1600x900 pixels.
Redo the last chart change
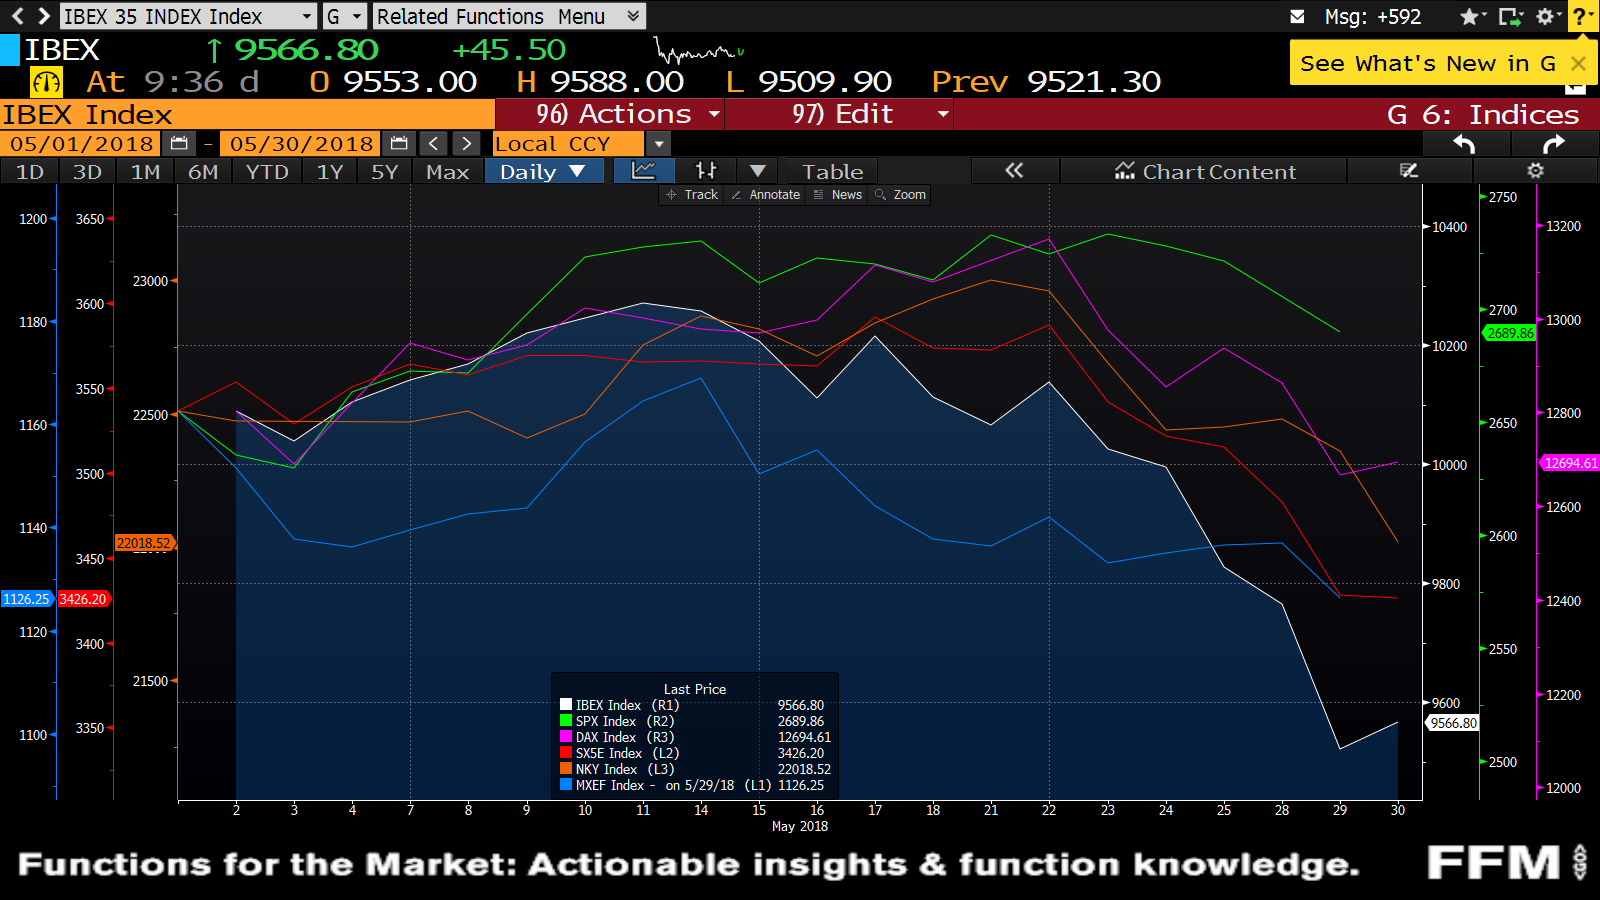[1554, 144]
